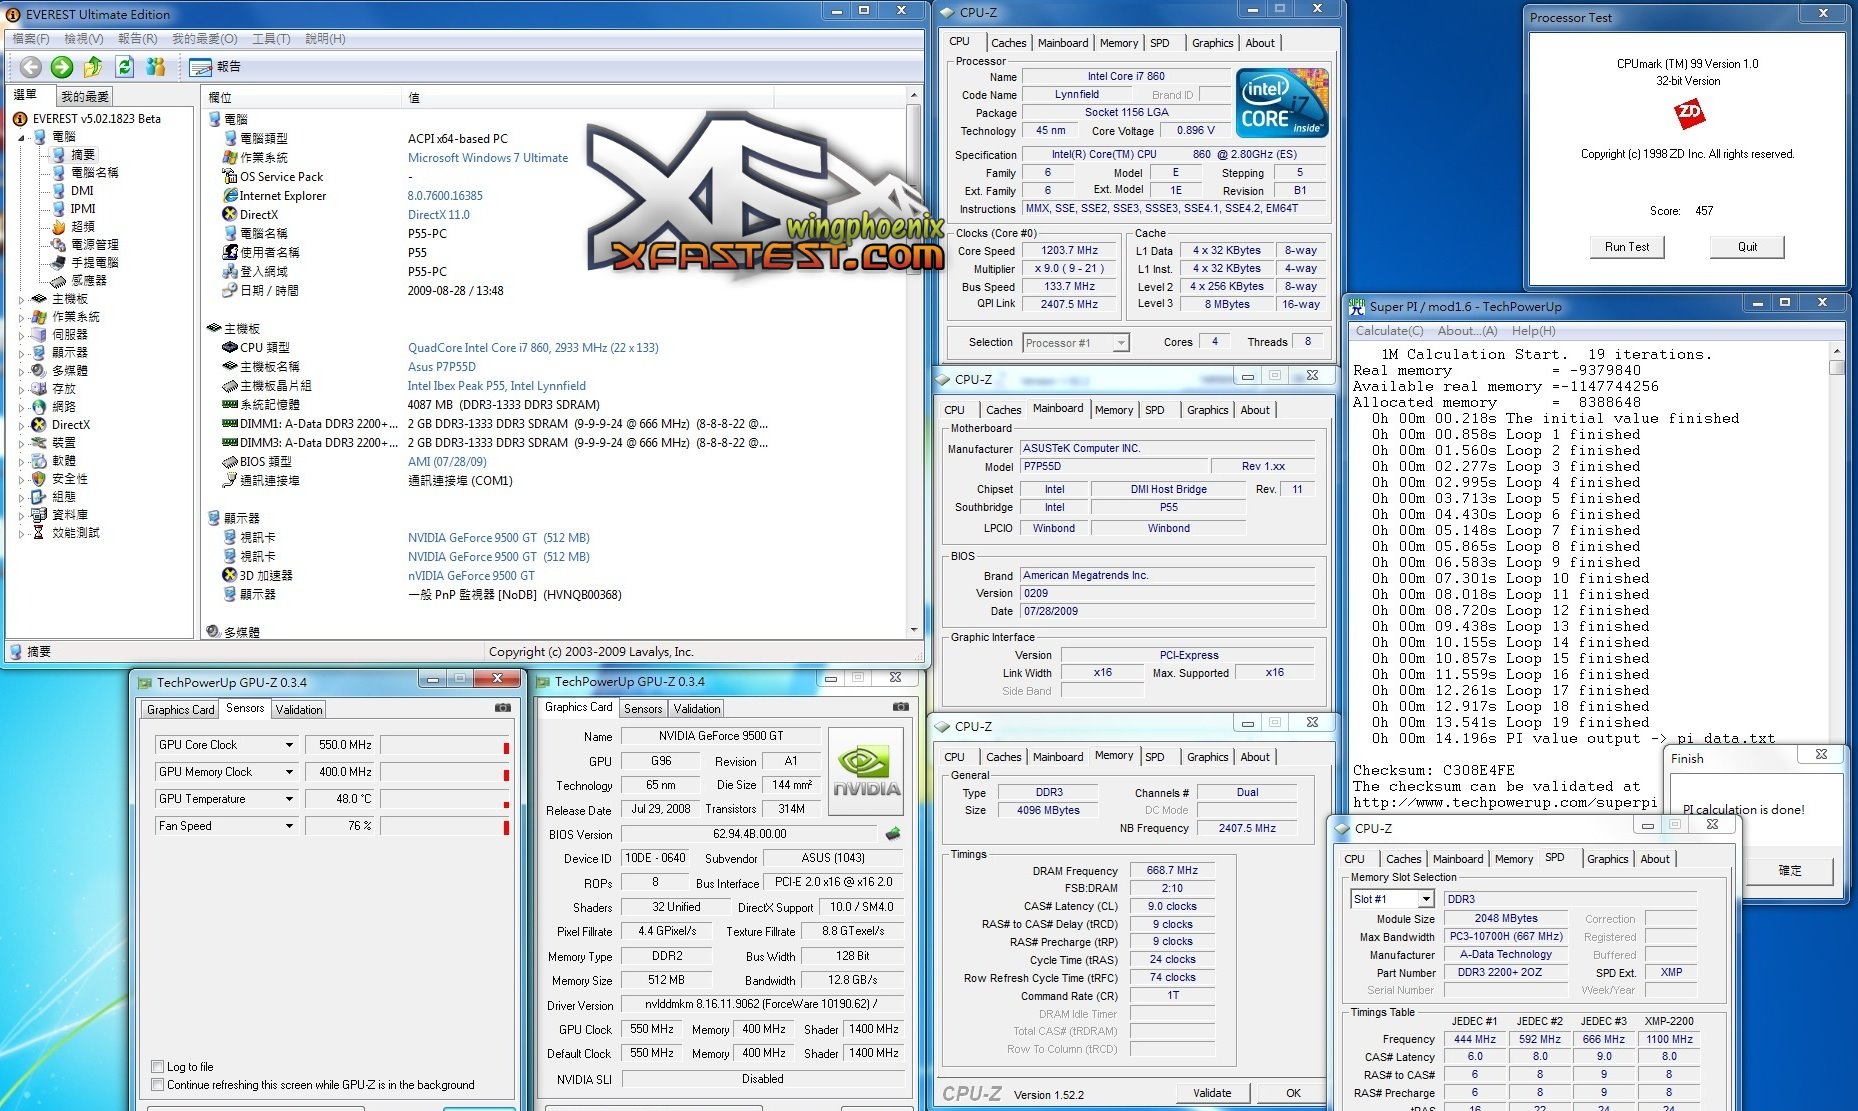
Task: Refresh the EVEREST report with the refresh icon
Action: (x=124, y=67)
